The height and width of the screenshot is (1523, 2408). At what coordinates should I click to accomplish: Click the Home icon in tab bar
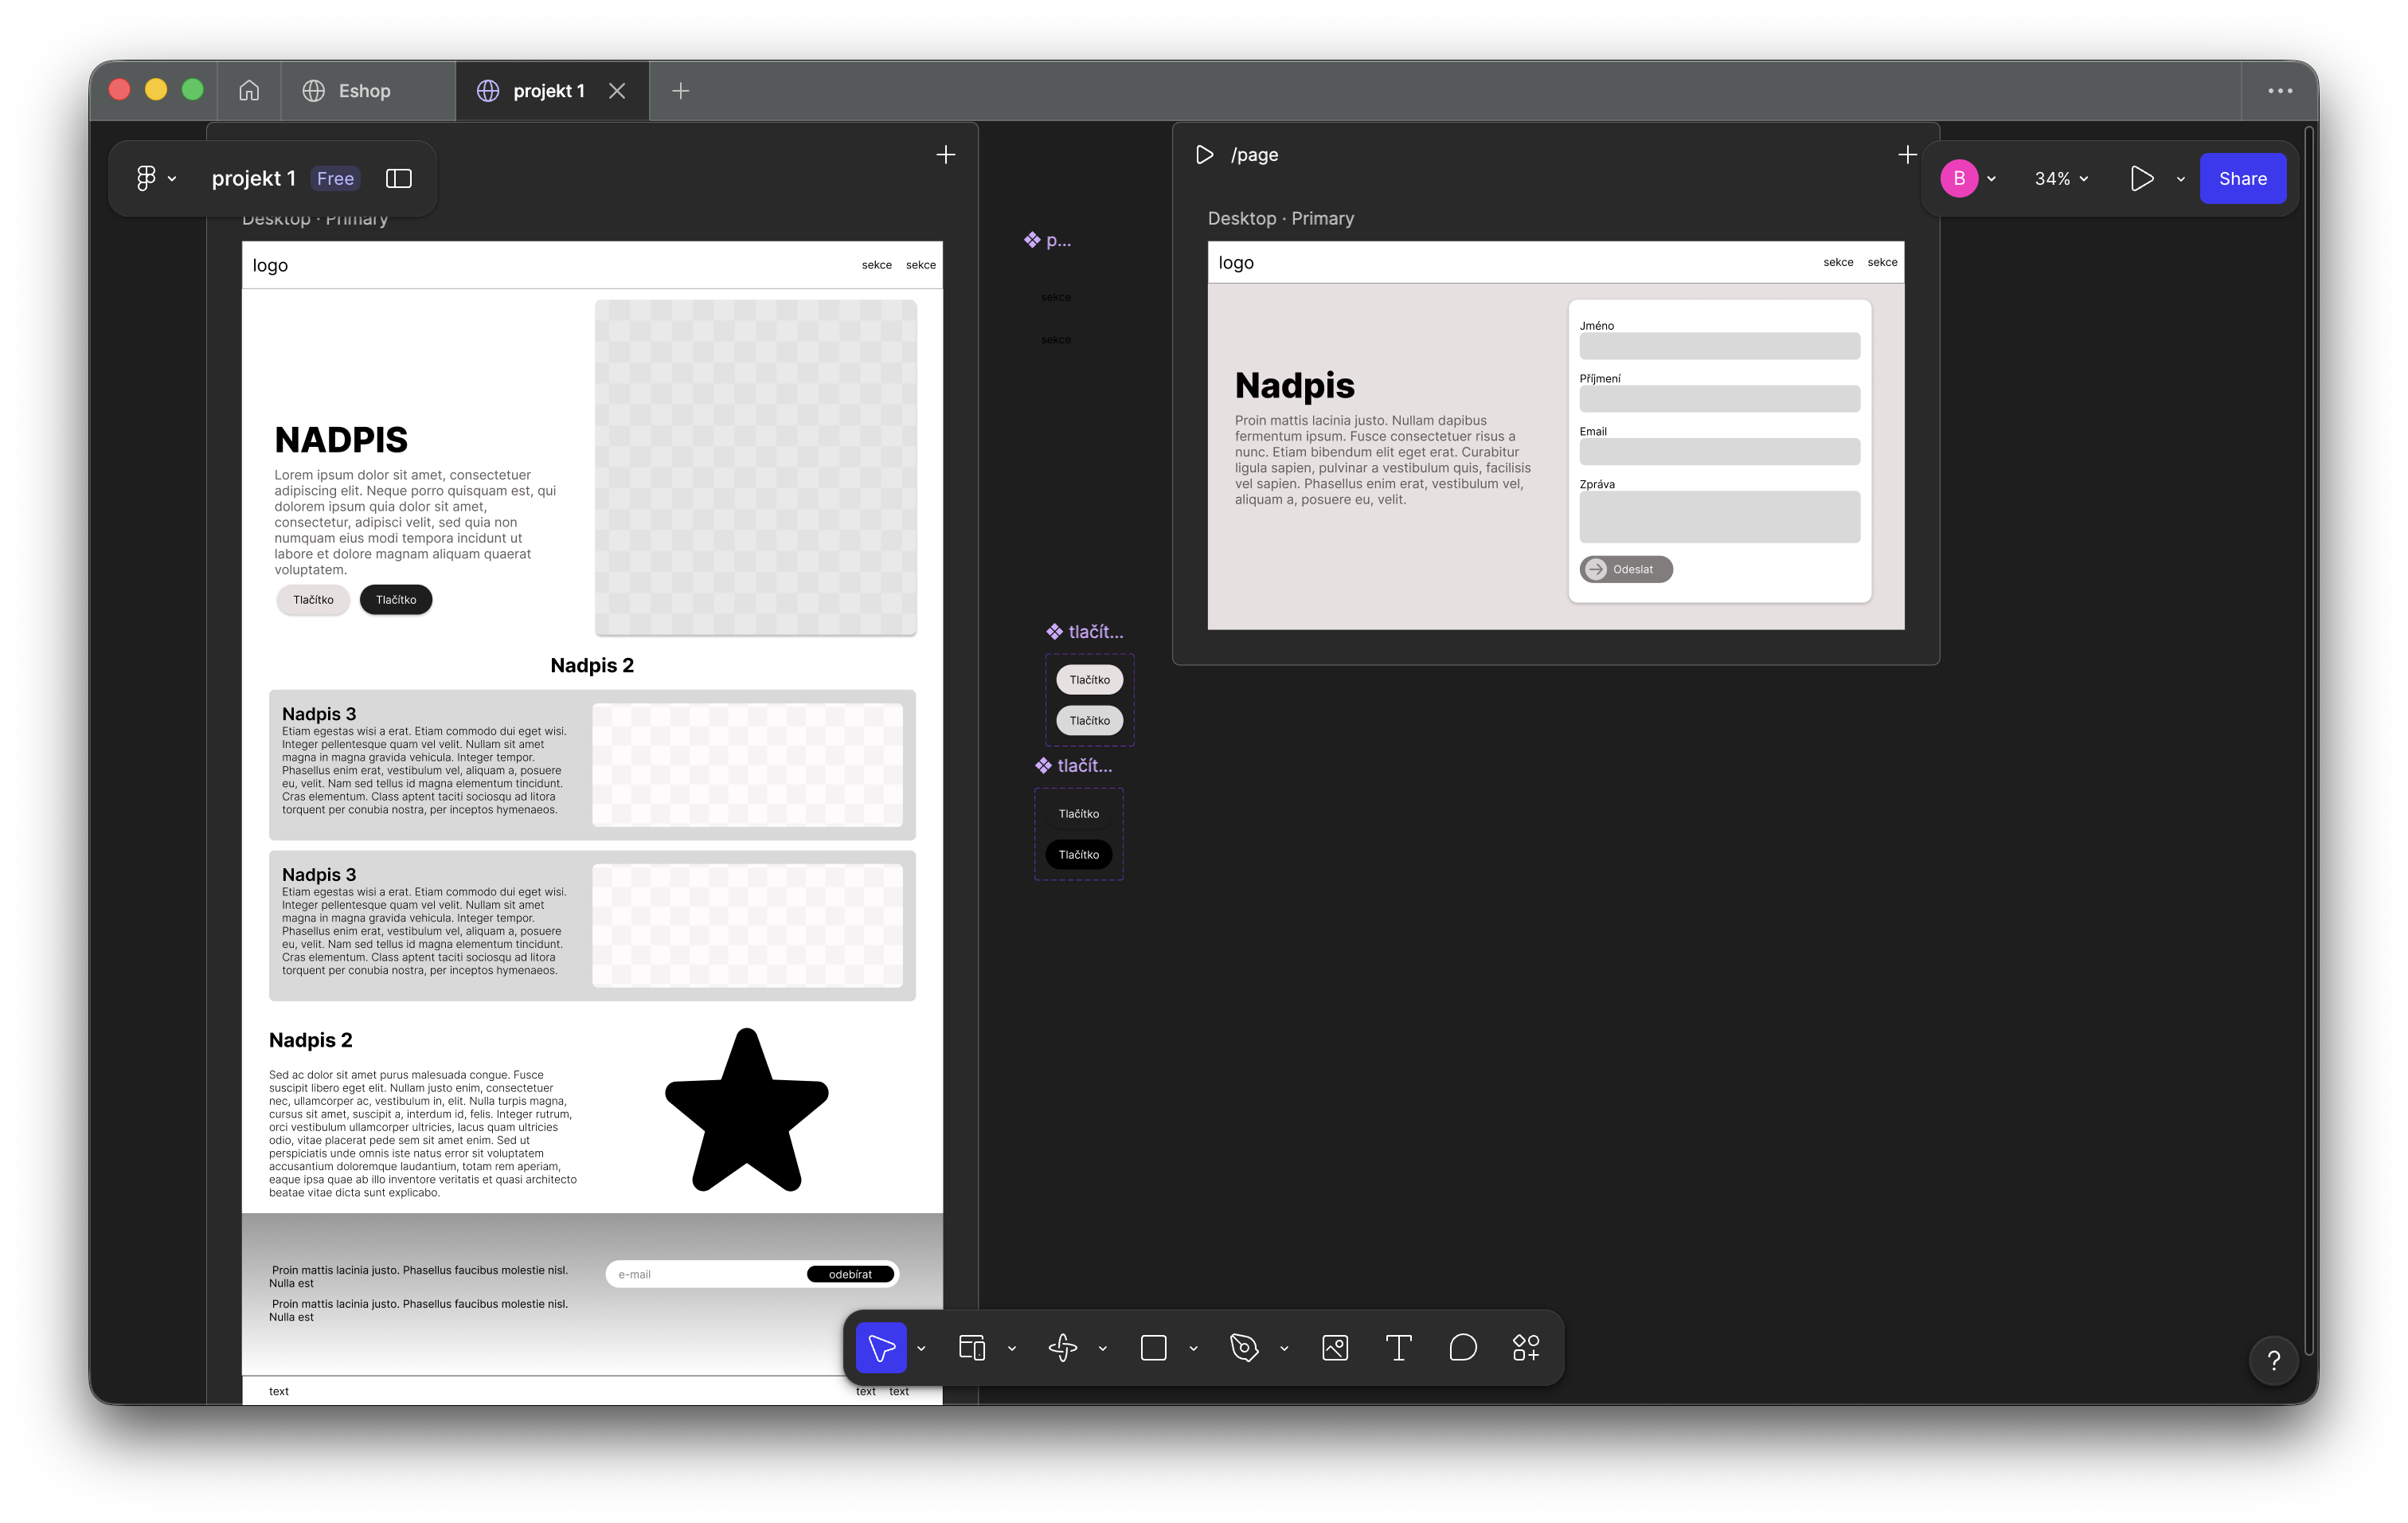point(249,90)
